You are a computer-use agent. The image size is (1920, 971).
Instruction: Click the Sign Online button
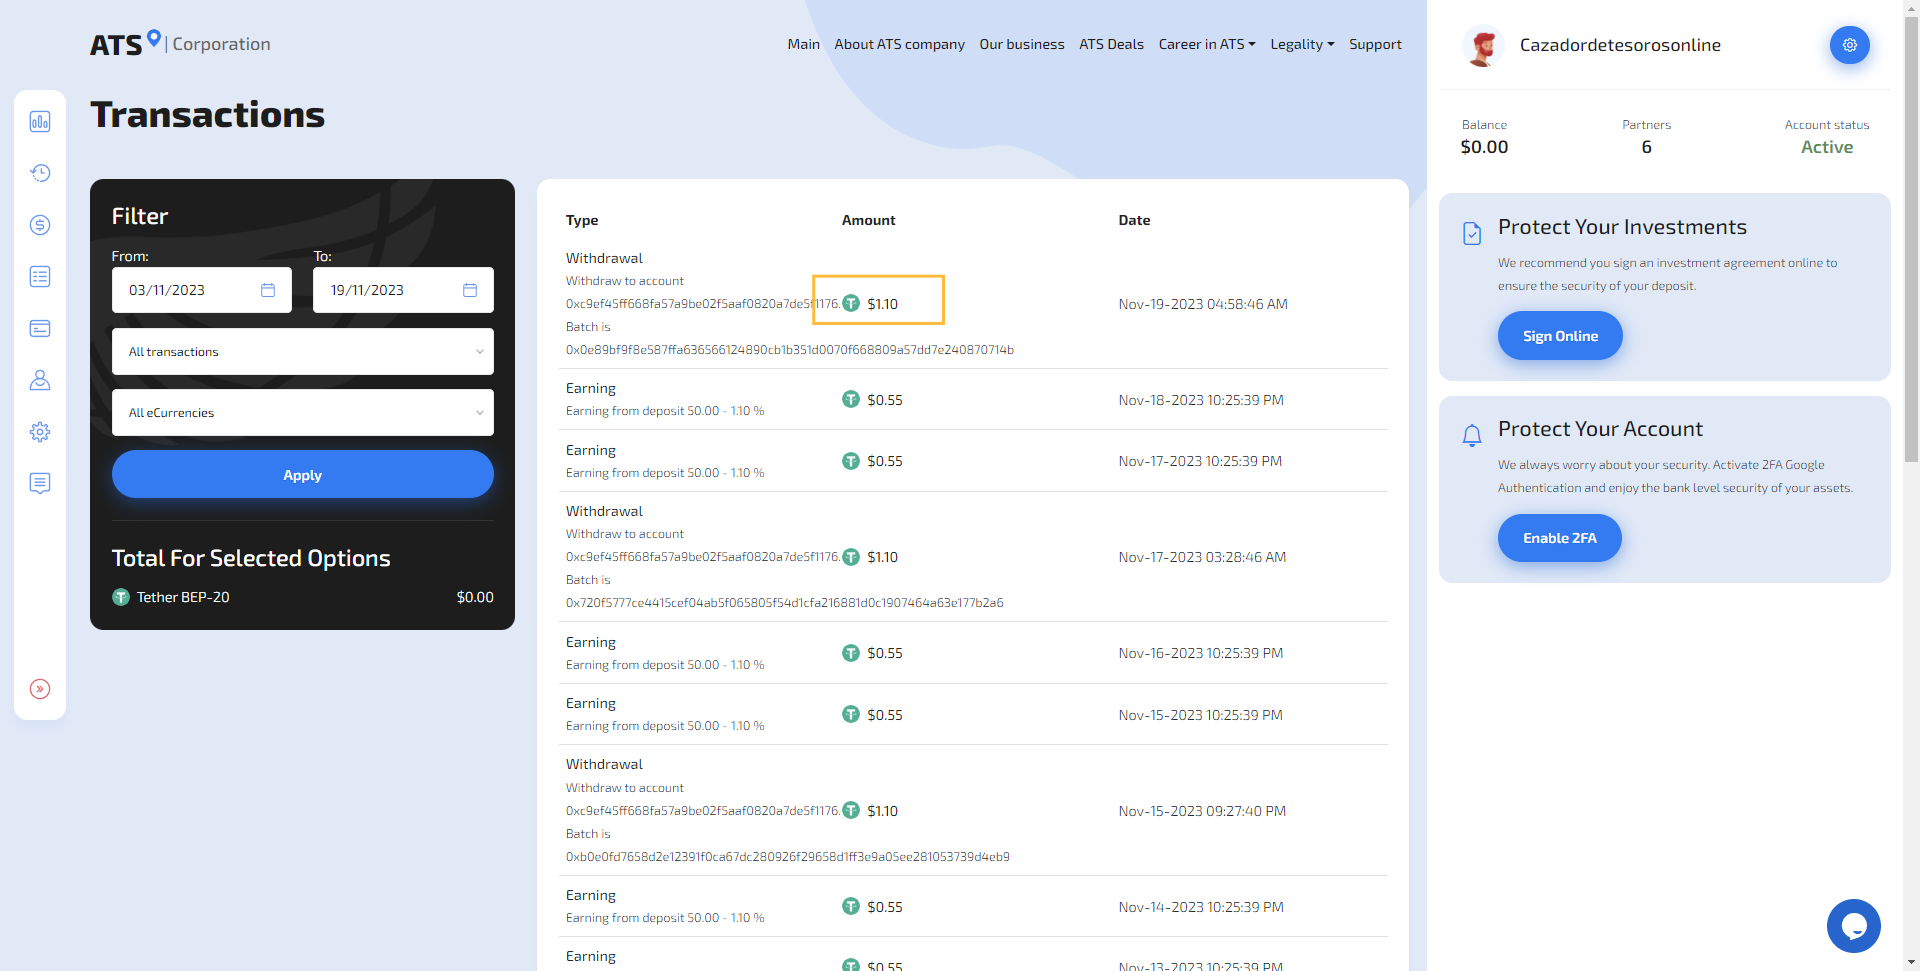1559,336
